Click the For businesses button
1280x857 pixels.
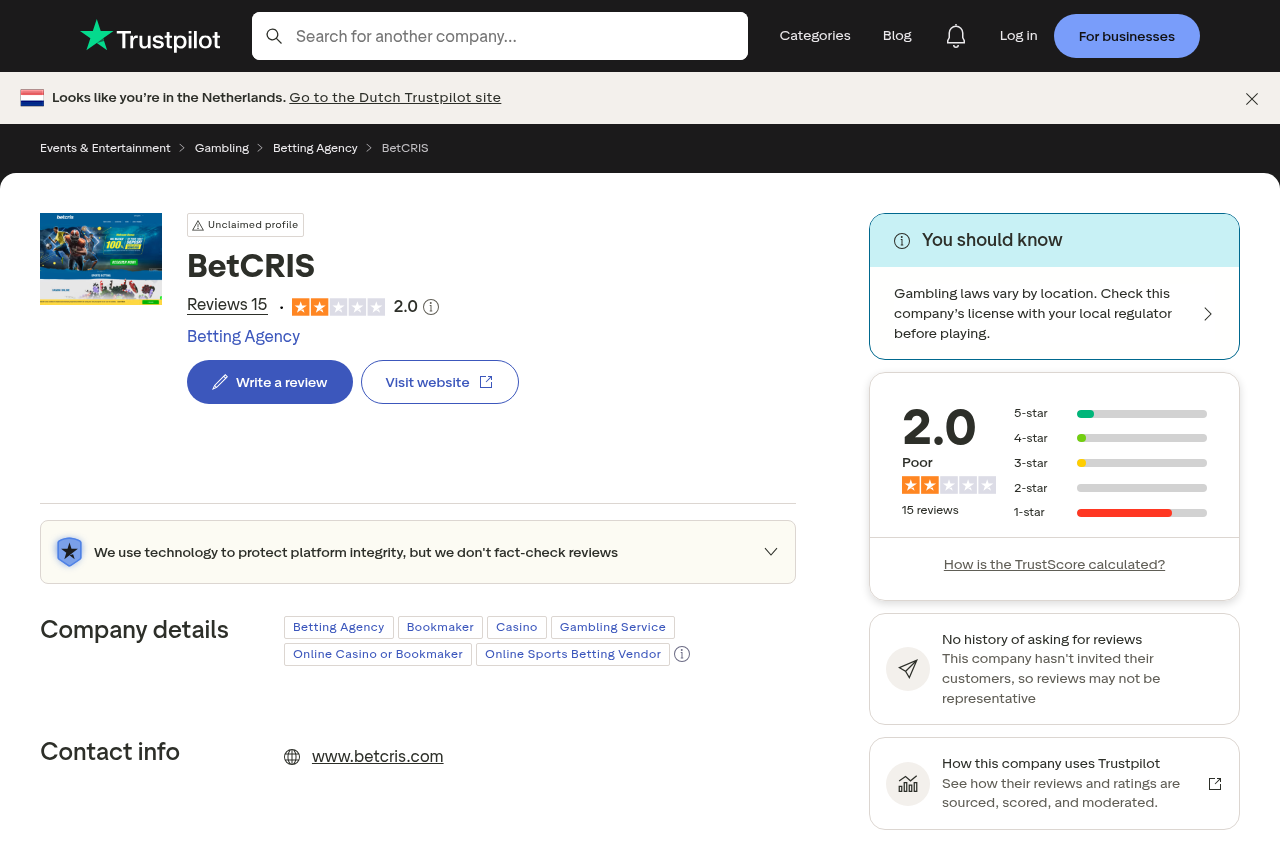(x=1127, y=36)
